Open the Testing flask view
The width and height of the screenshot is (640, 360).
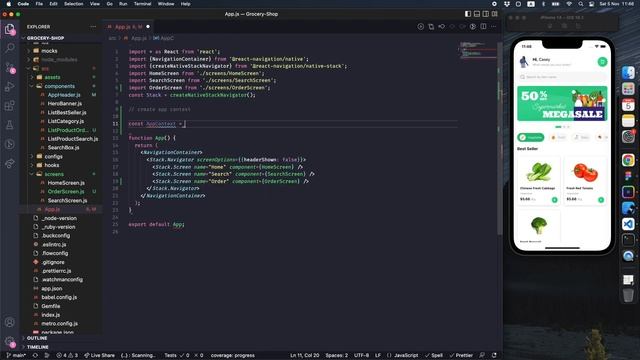[9, 125]
